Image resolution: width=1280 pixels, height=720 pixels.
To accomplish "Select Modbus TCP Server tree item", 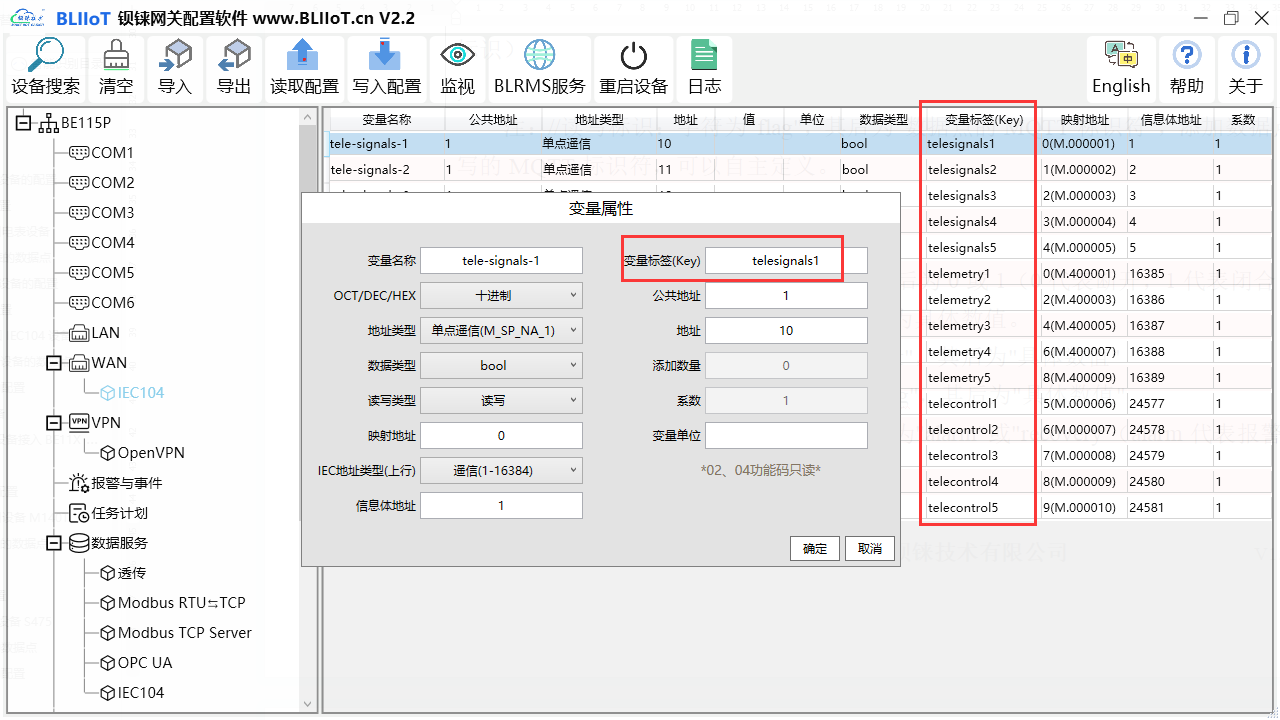I will pyautogui.click(x=176, y=633).
